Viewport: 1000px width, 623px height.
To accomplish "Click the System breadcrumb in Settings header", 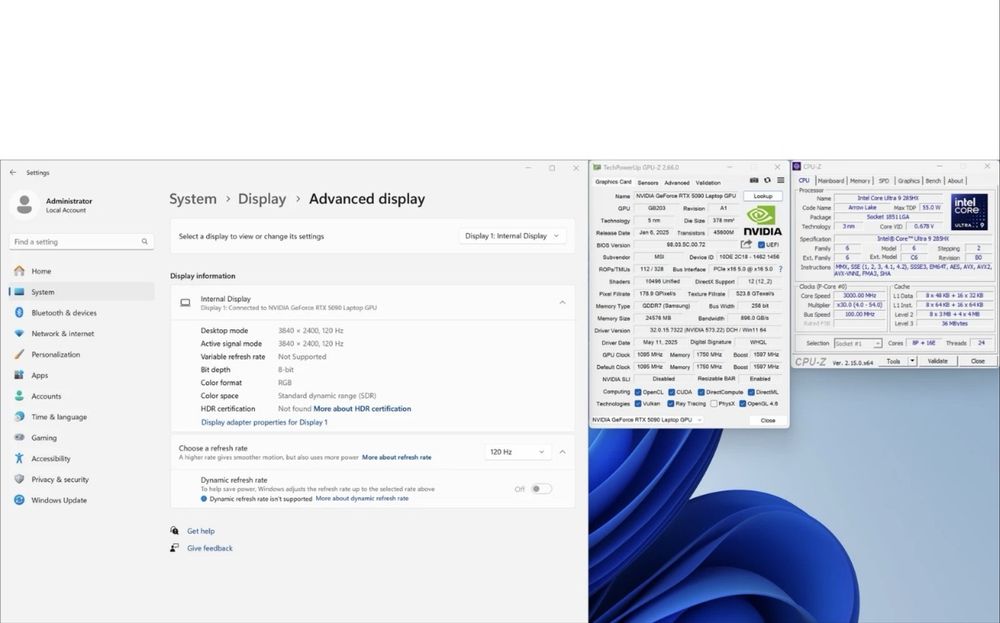I will tap(193, 199).
